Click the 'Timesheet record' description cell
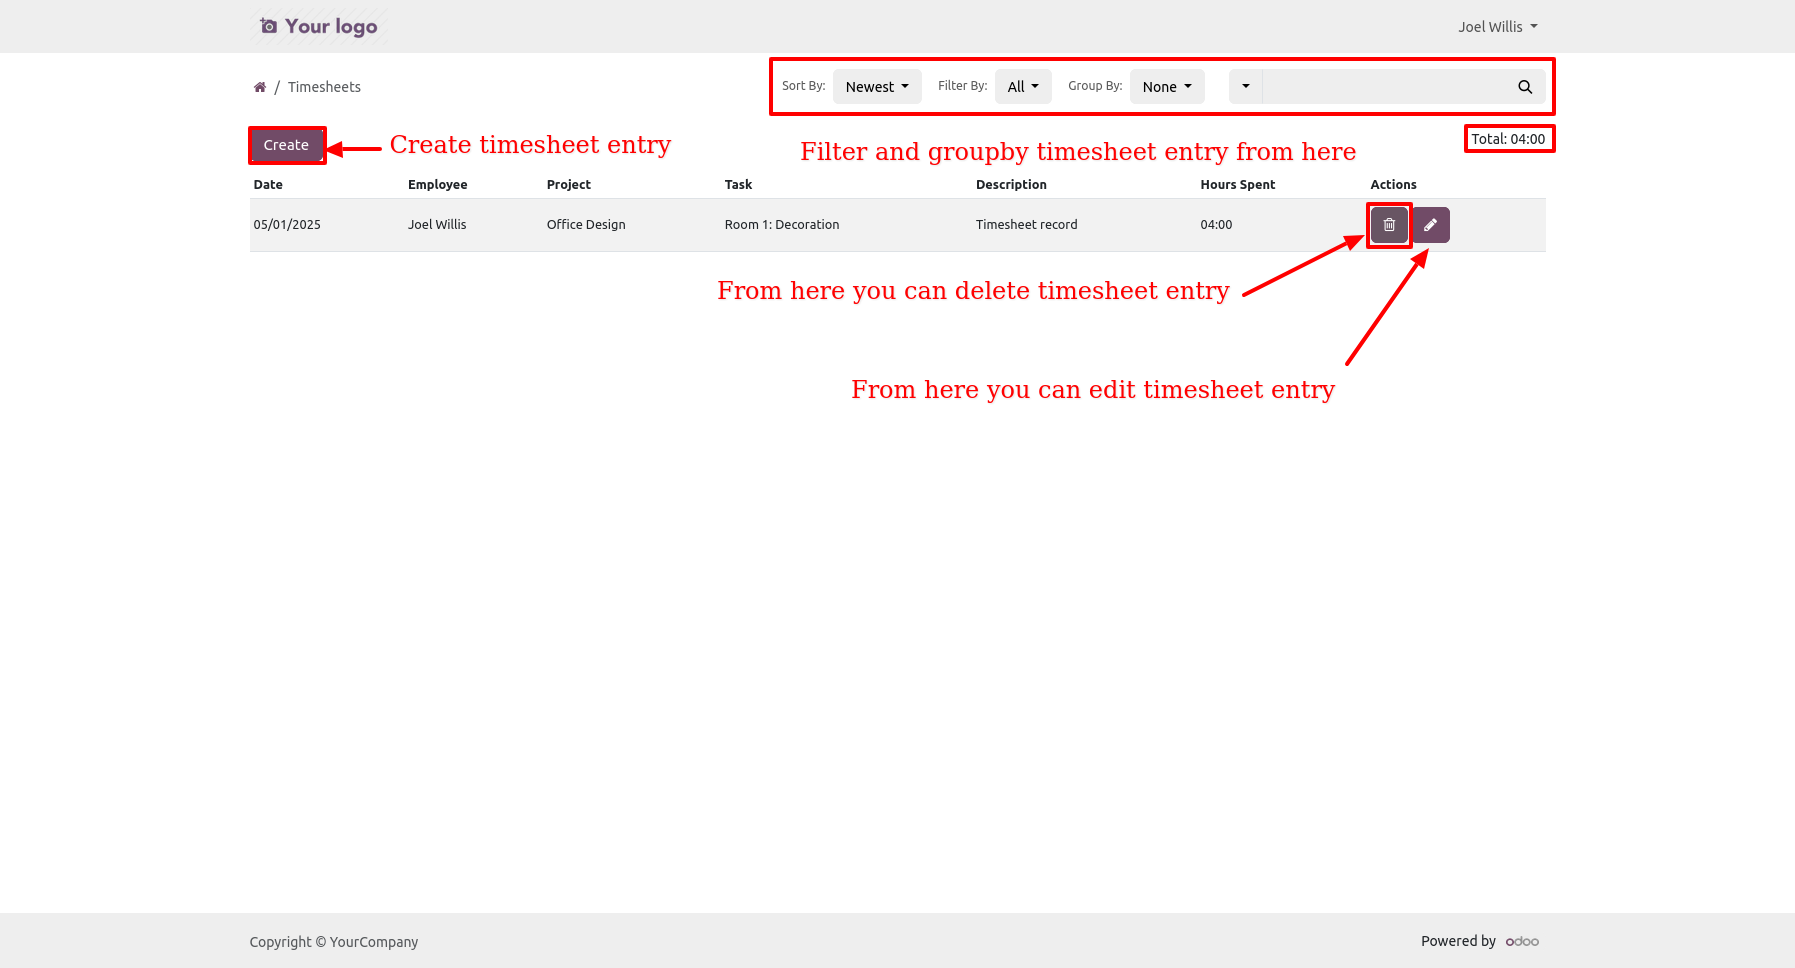 [1026, 225]
